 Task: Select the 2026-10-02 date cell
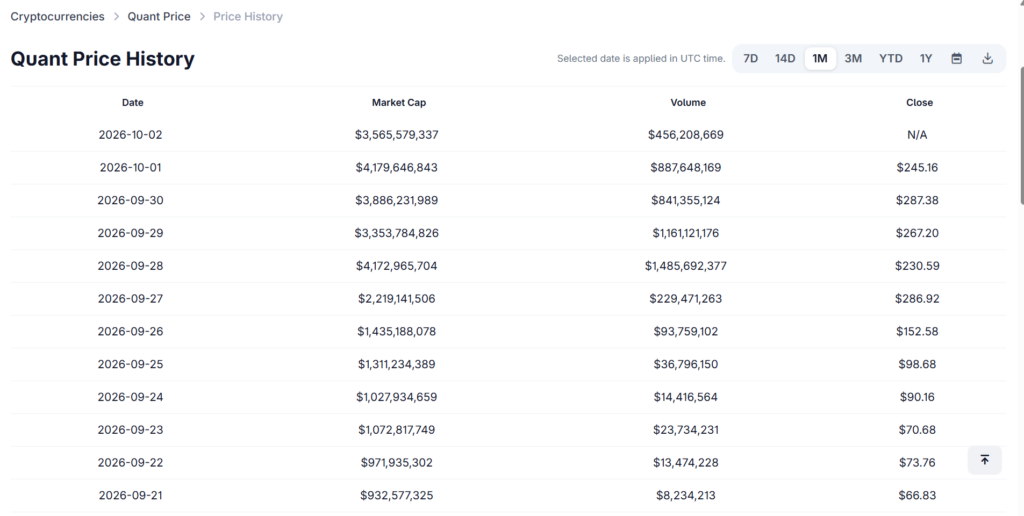tap(130, 135)
